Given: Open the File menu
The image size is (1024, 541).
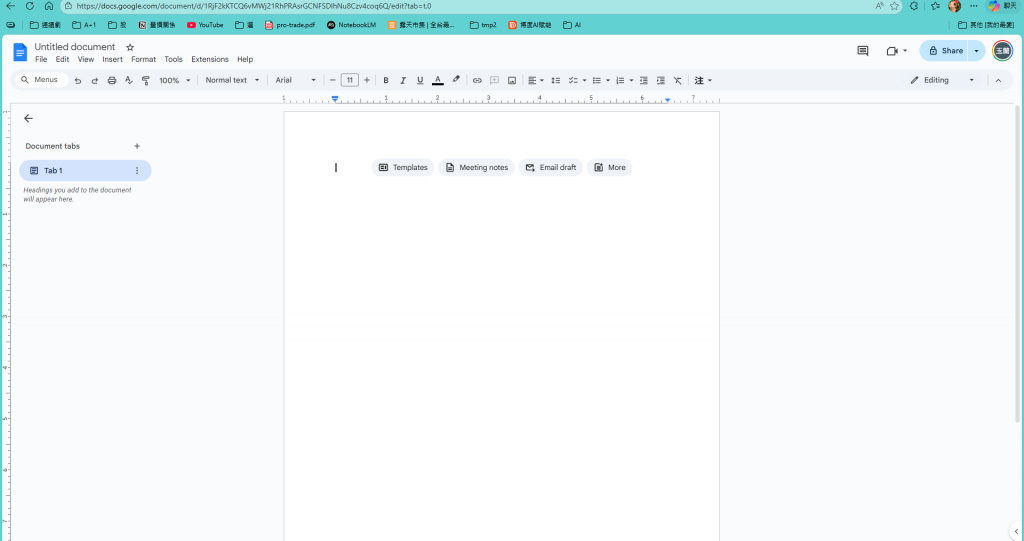Looking at the screenshot, I should 41,59.
